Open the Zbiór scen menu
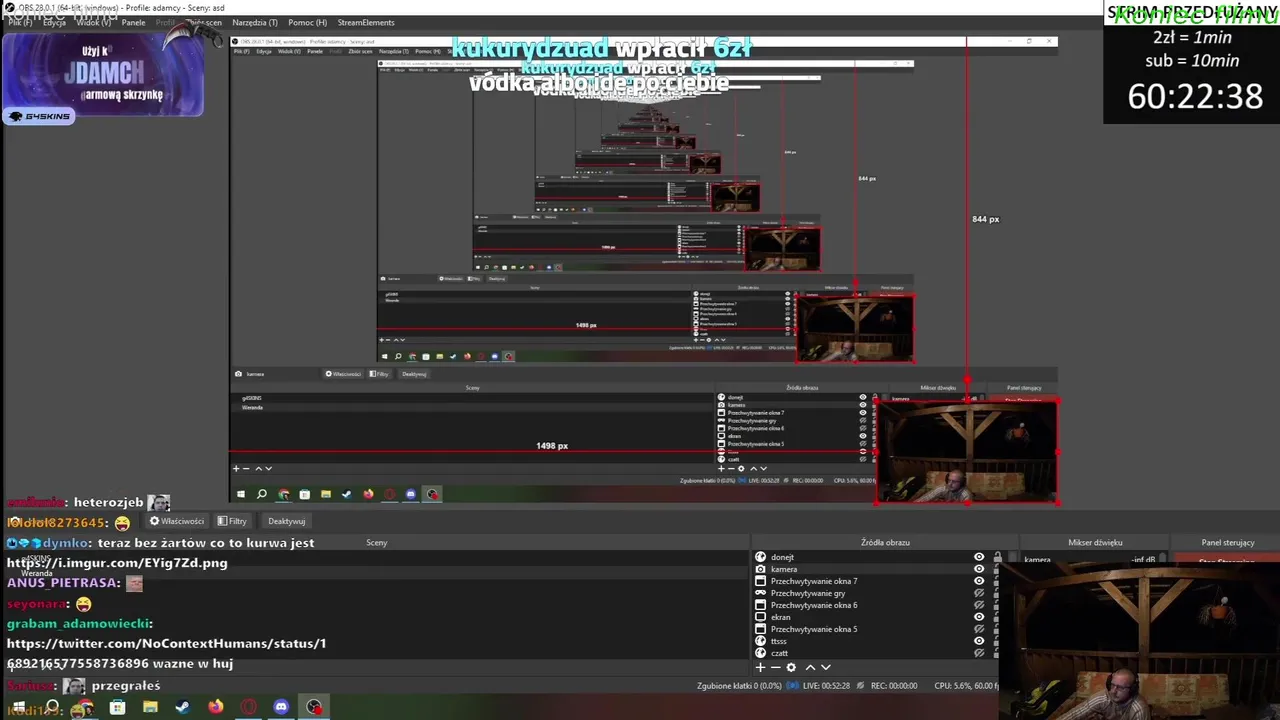Screen dimensions: 1280x720 click(x=203, y=22)
